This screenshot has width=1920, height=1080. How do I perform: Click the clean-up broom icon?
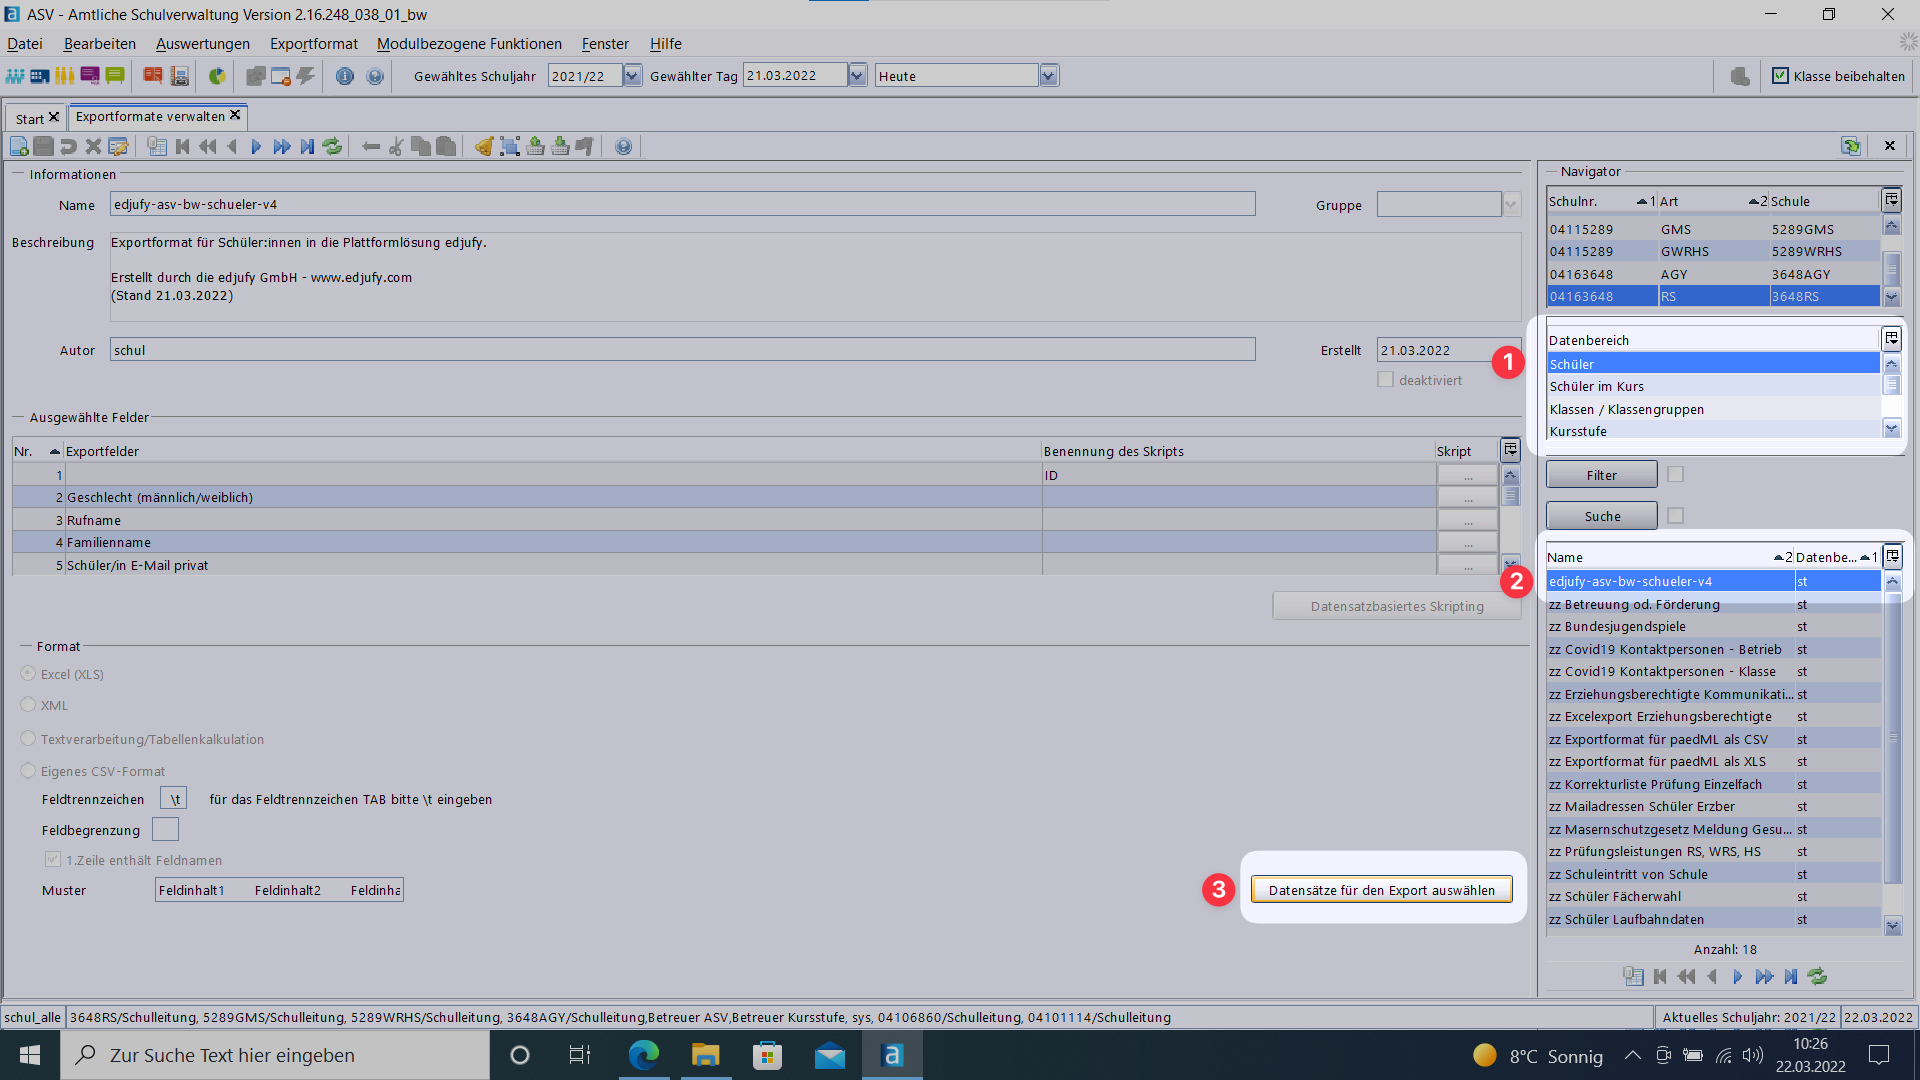point(484,147)
